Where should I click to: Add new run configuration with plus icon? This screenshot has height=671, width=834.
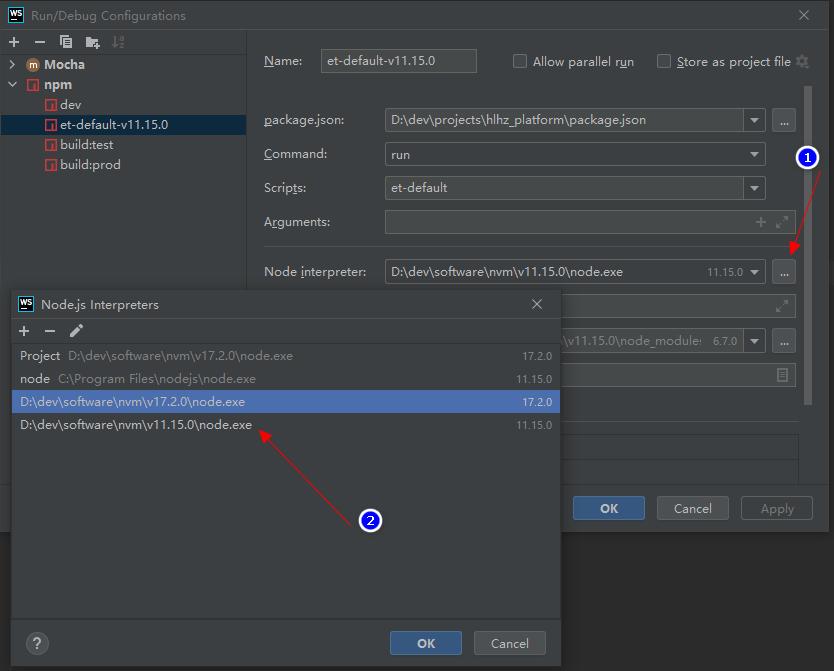coord(14,42)
